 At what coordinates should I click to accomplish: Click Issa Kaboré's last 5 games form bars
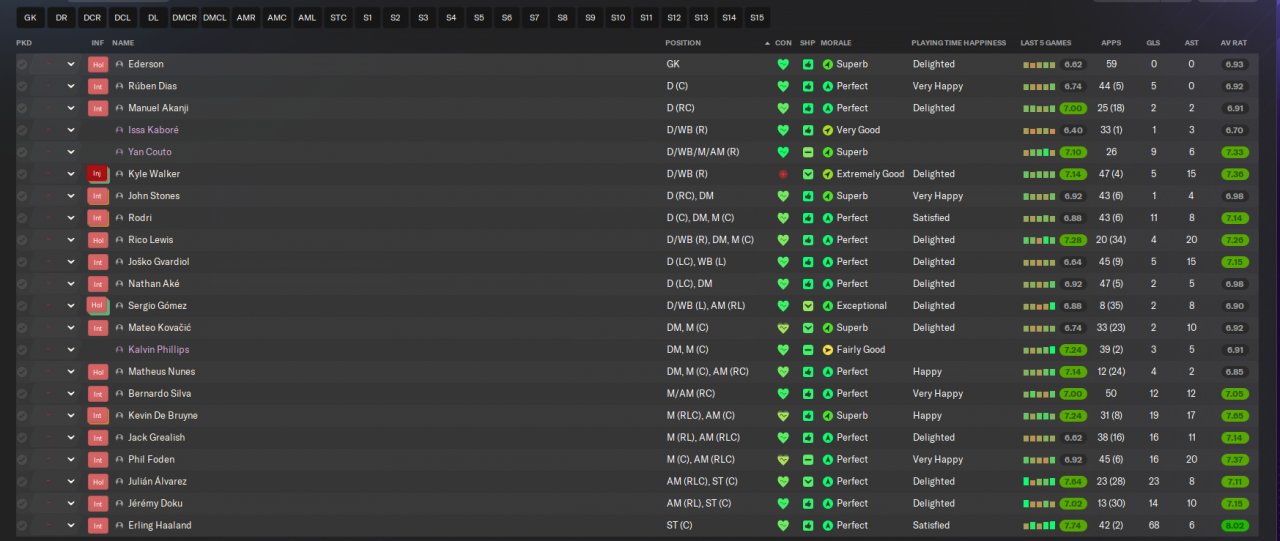1038,130
